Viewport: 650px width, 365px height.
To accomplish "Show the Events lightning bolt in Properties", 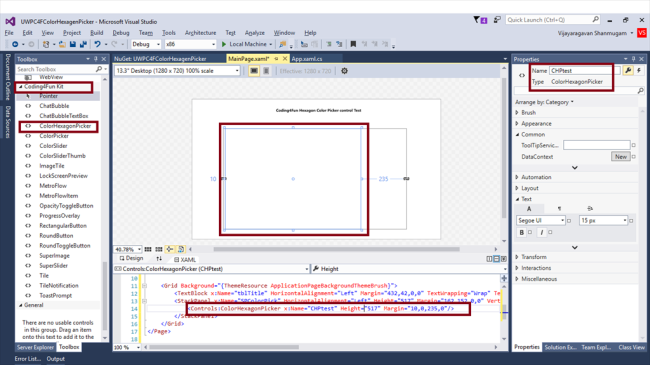I will (x=639, y=71).
